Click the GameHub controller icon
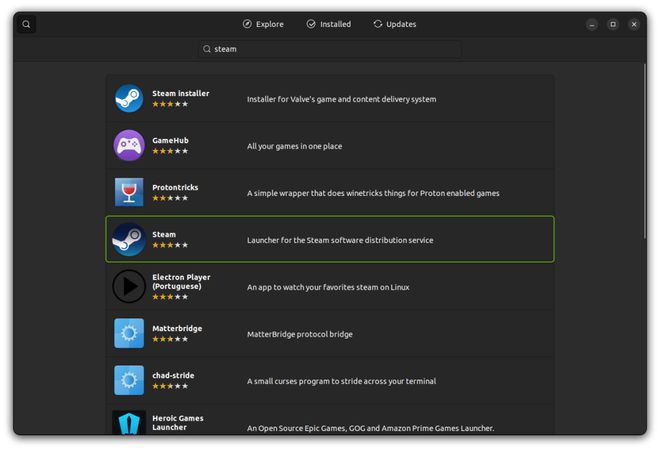660x450 pixels. click(129, 145)
